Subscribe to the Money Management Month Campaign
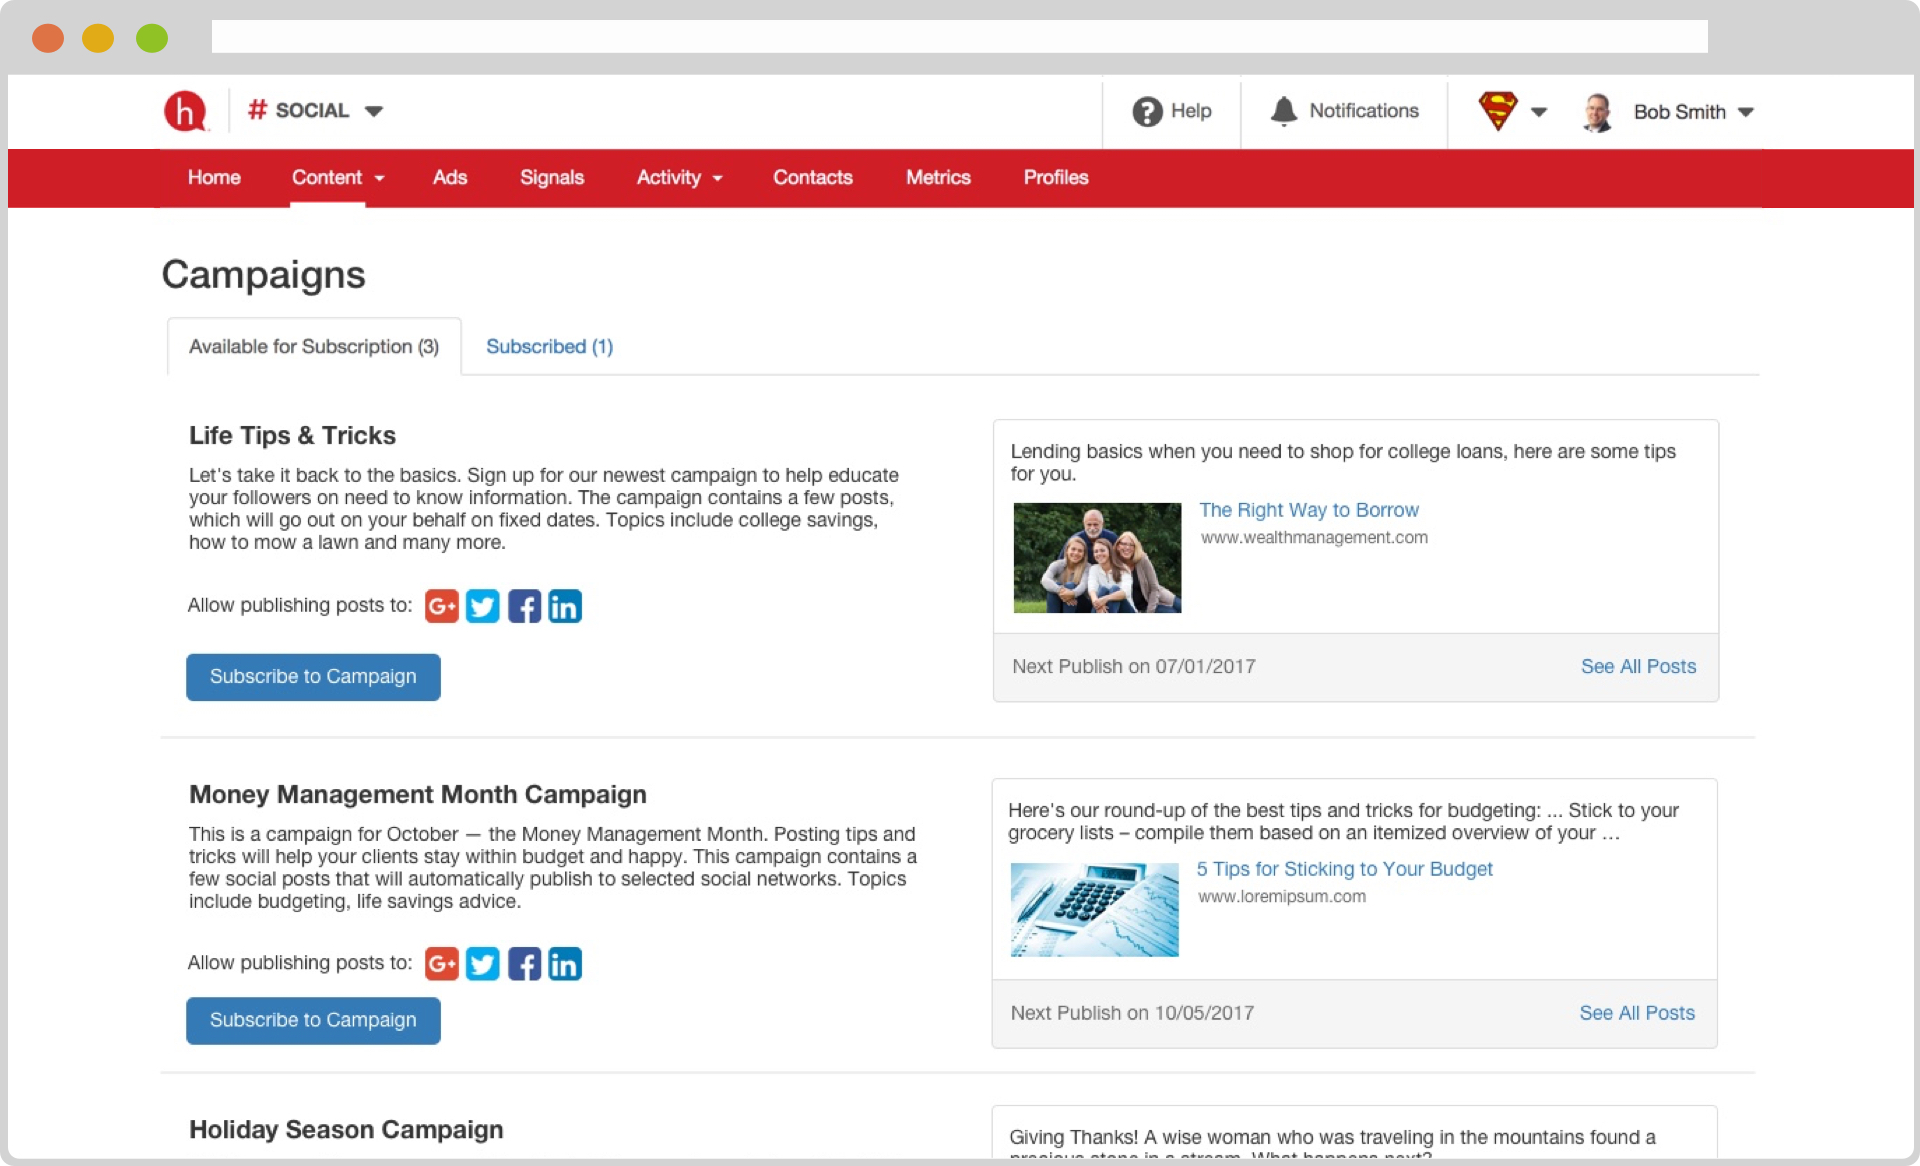 click(313, 1021)
